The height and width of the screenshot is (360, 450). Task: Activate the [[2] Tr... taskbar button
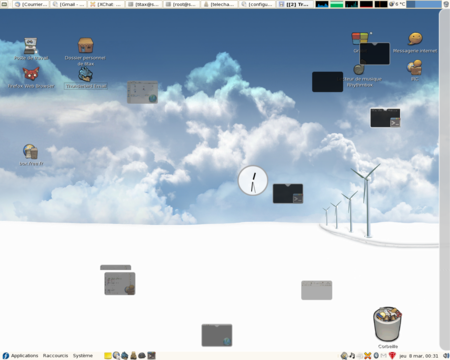pos(295,4)
